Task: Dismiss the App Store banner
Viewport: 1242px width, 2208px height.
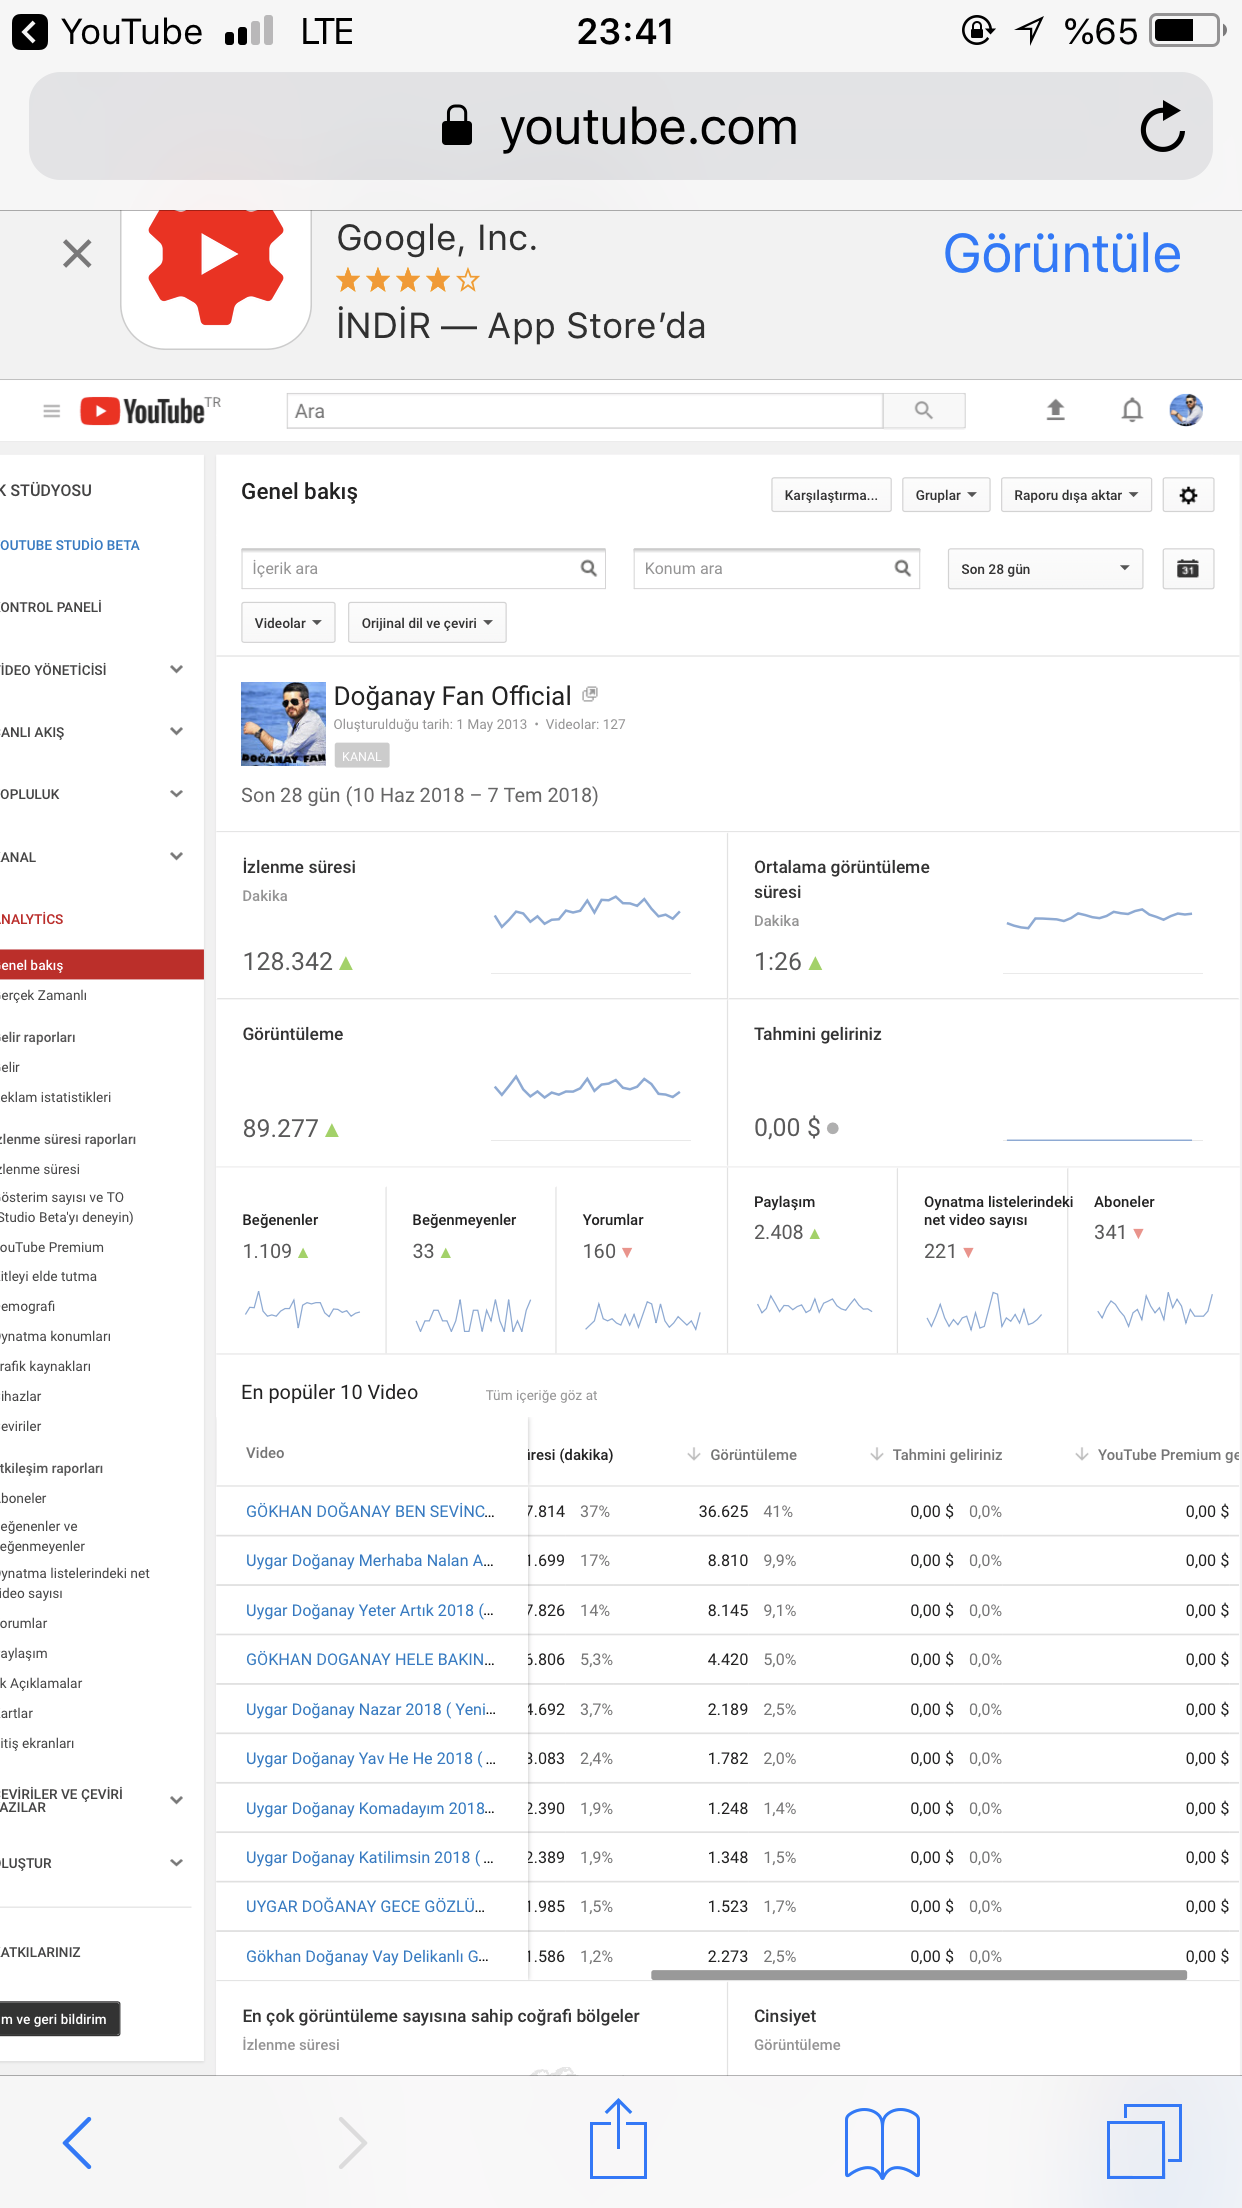Action: point(77,254)
